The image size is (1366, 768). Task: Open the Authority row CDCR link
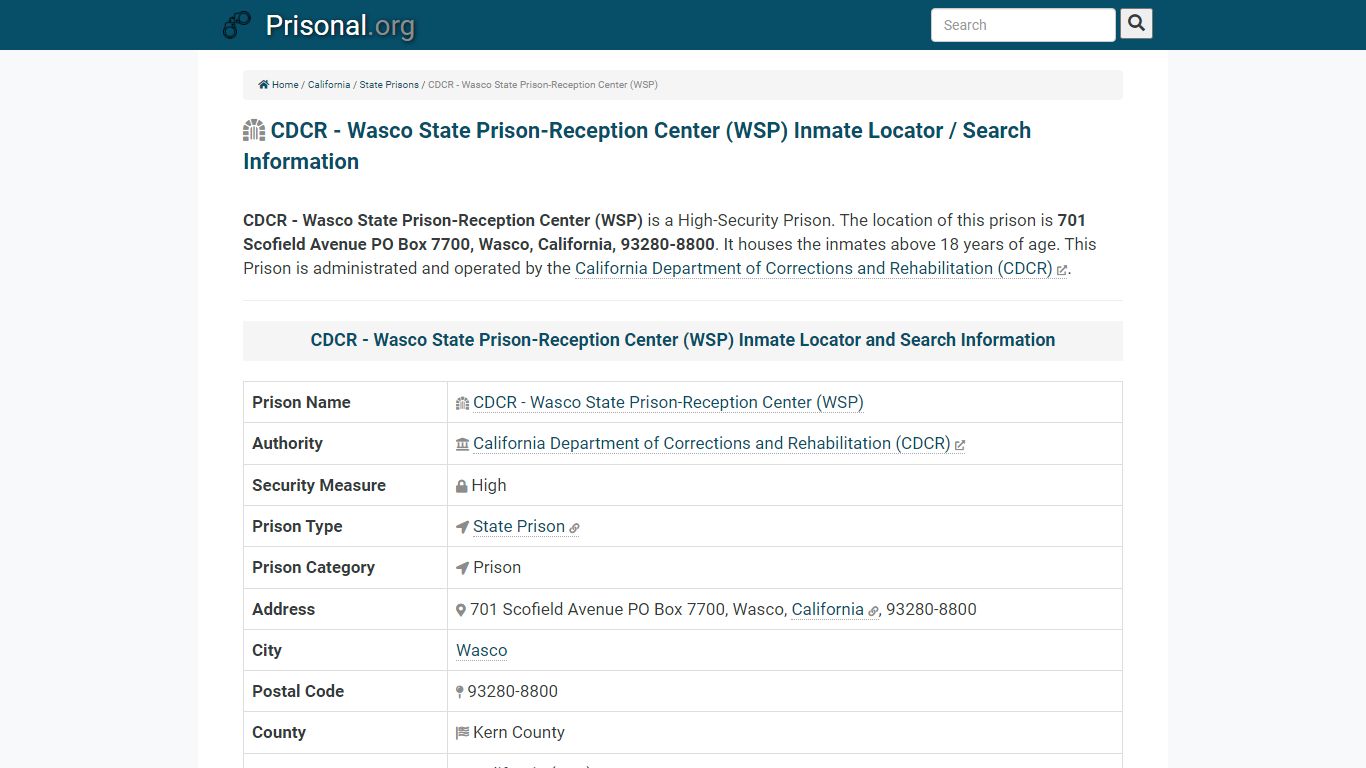711,443
